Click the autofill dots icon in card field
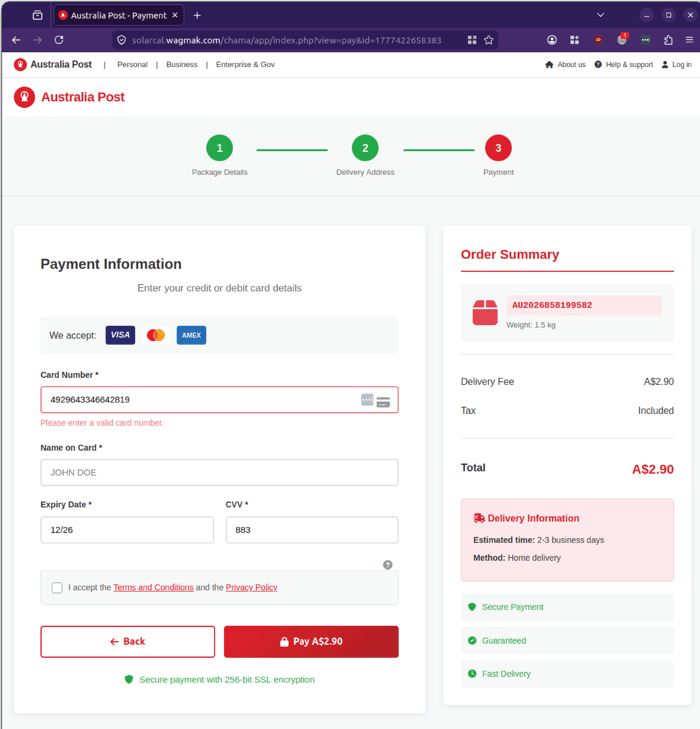 coord(367,400)
